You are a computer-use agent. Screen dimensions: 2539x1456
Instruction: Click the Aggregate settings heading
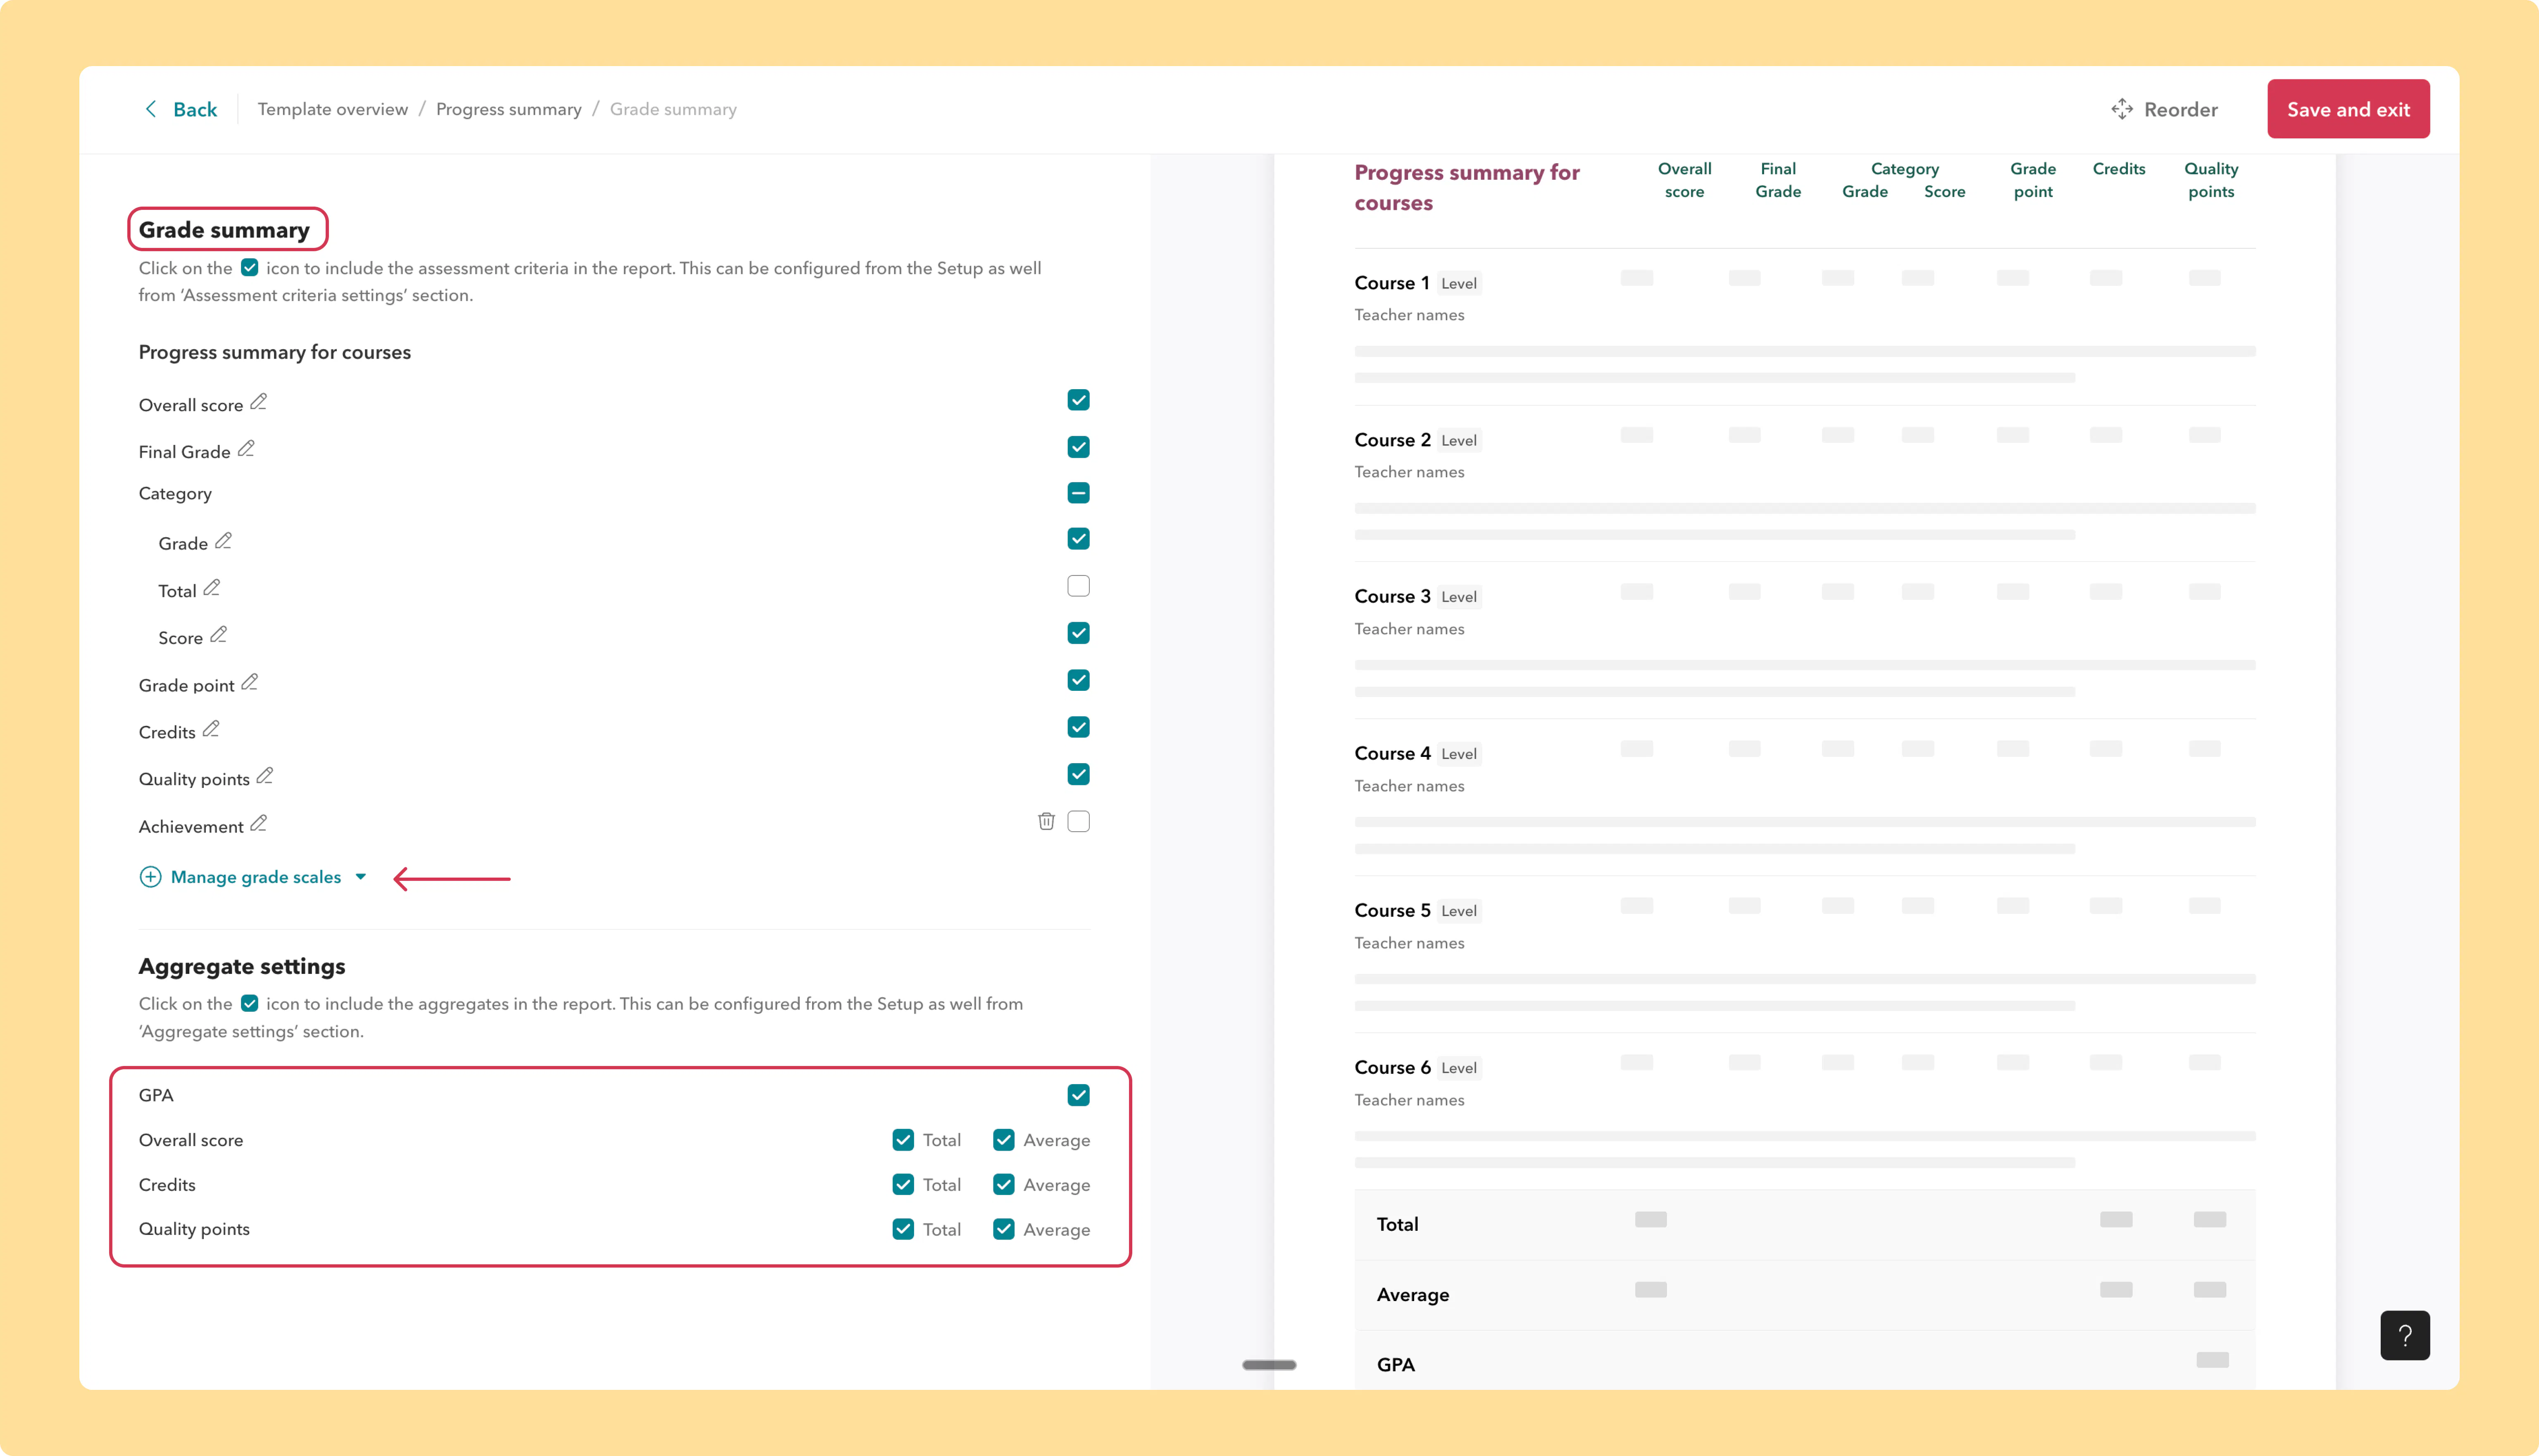[x=242, y=967]
